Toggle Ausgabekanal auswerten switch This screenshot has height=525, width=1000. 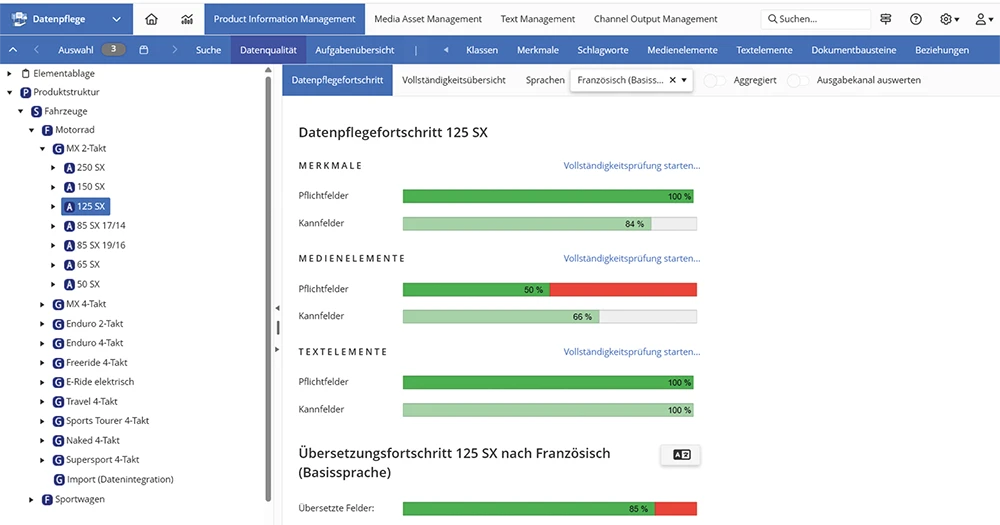click(798, 80)
